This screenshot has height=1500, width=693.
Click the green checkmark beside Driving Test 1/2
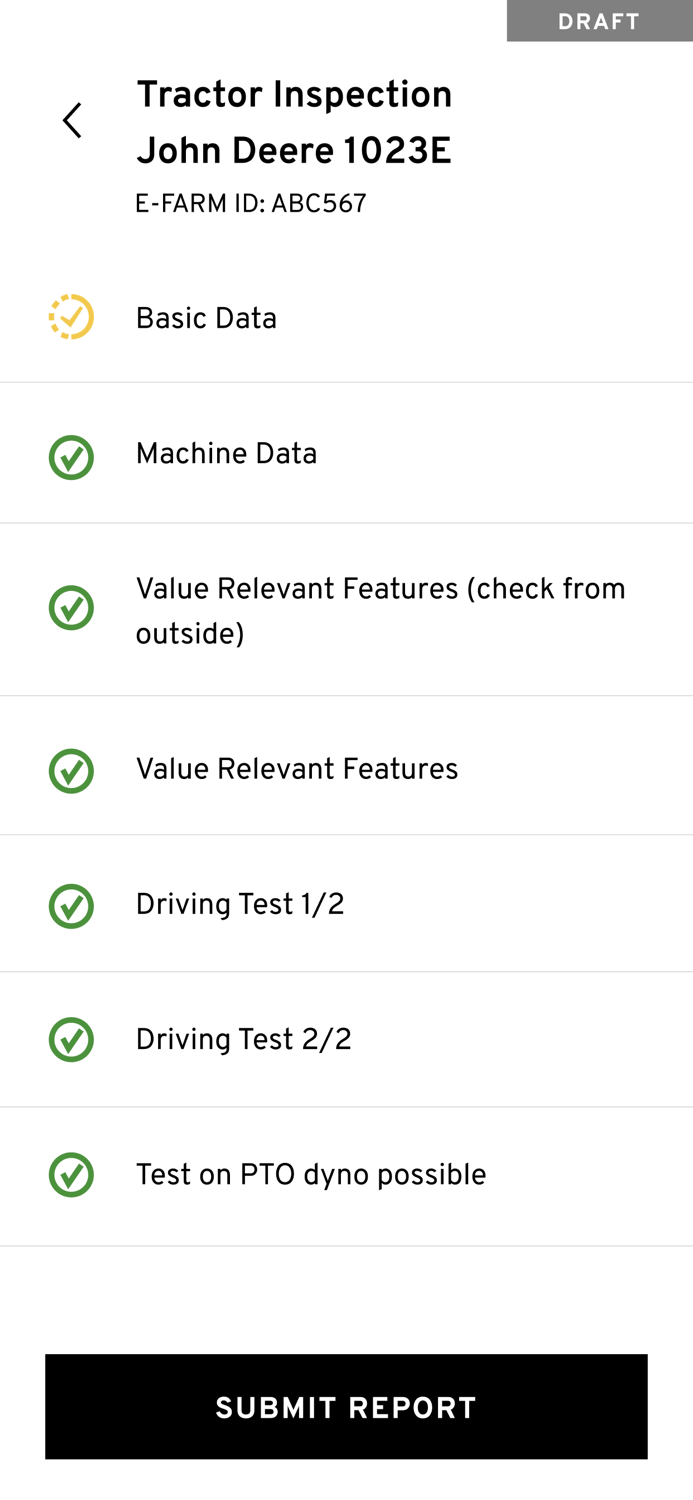(71, 906)
